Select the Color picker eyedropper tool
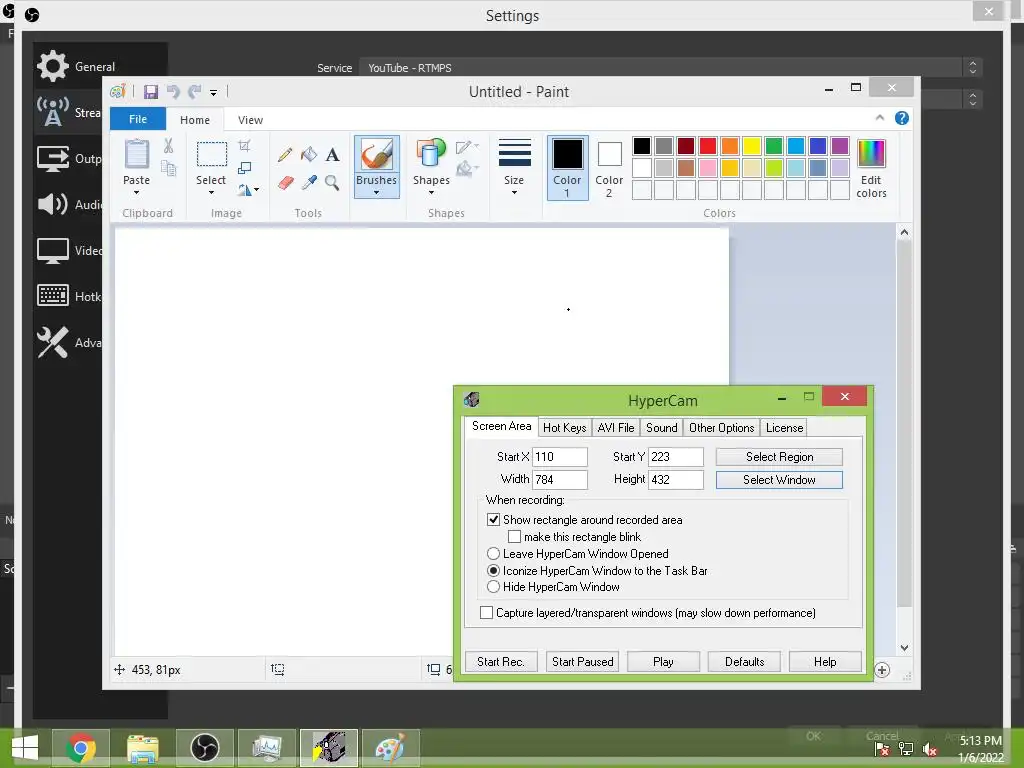The height and width of the screenshot is (768, 1024). (x=309, y=182)
